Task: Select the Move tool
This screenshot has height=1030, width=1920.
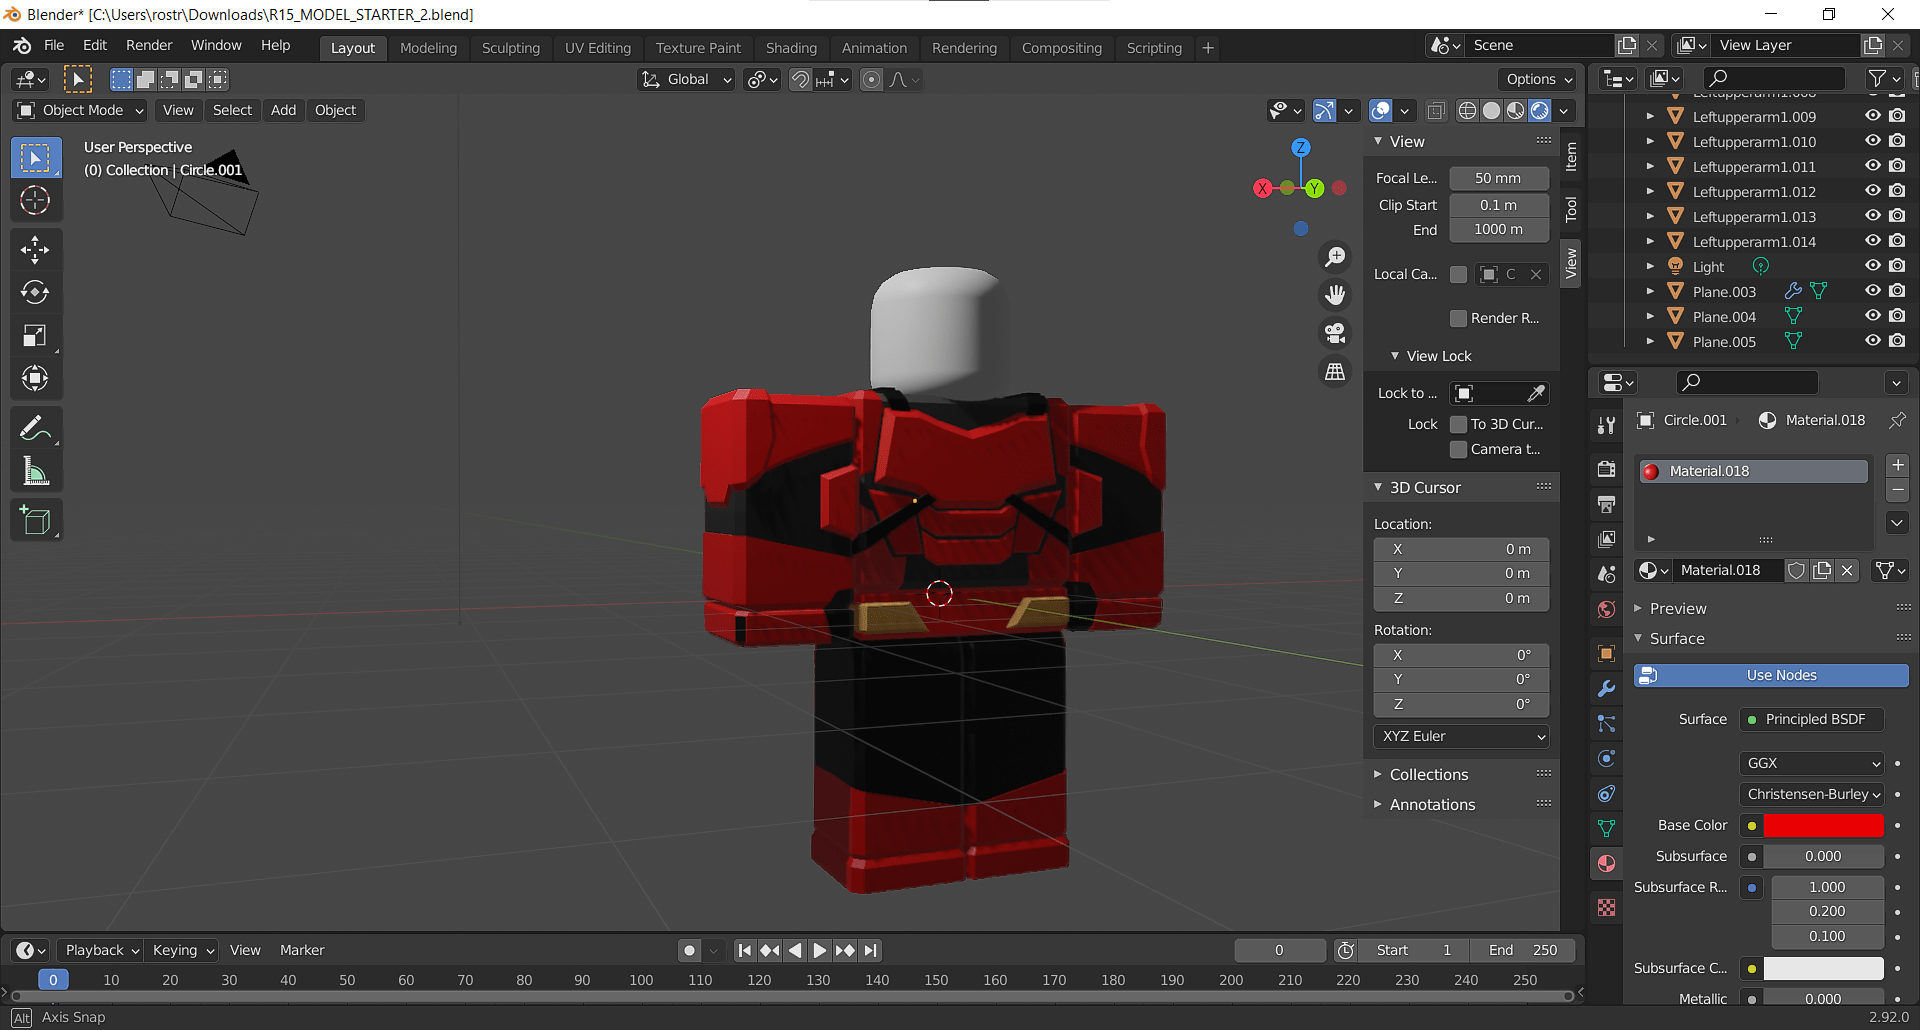Action: click(35, 250)
